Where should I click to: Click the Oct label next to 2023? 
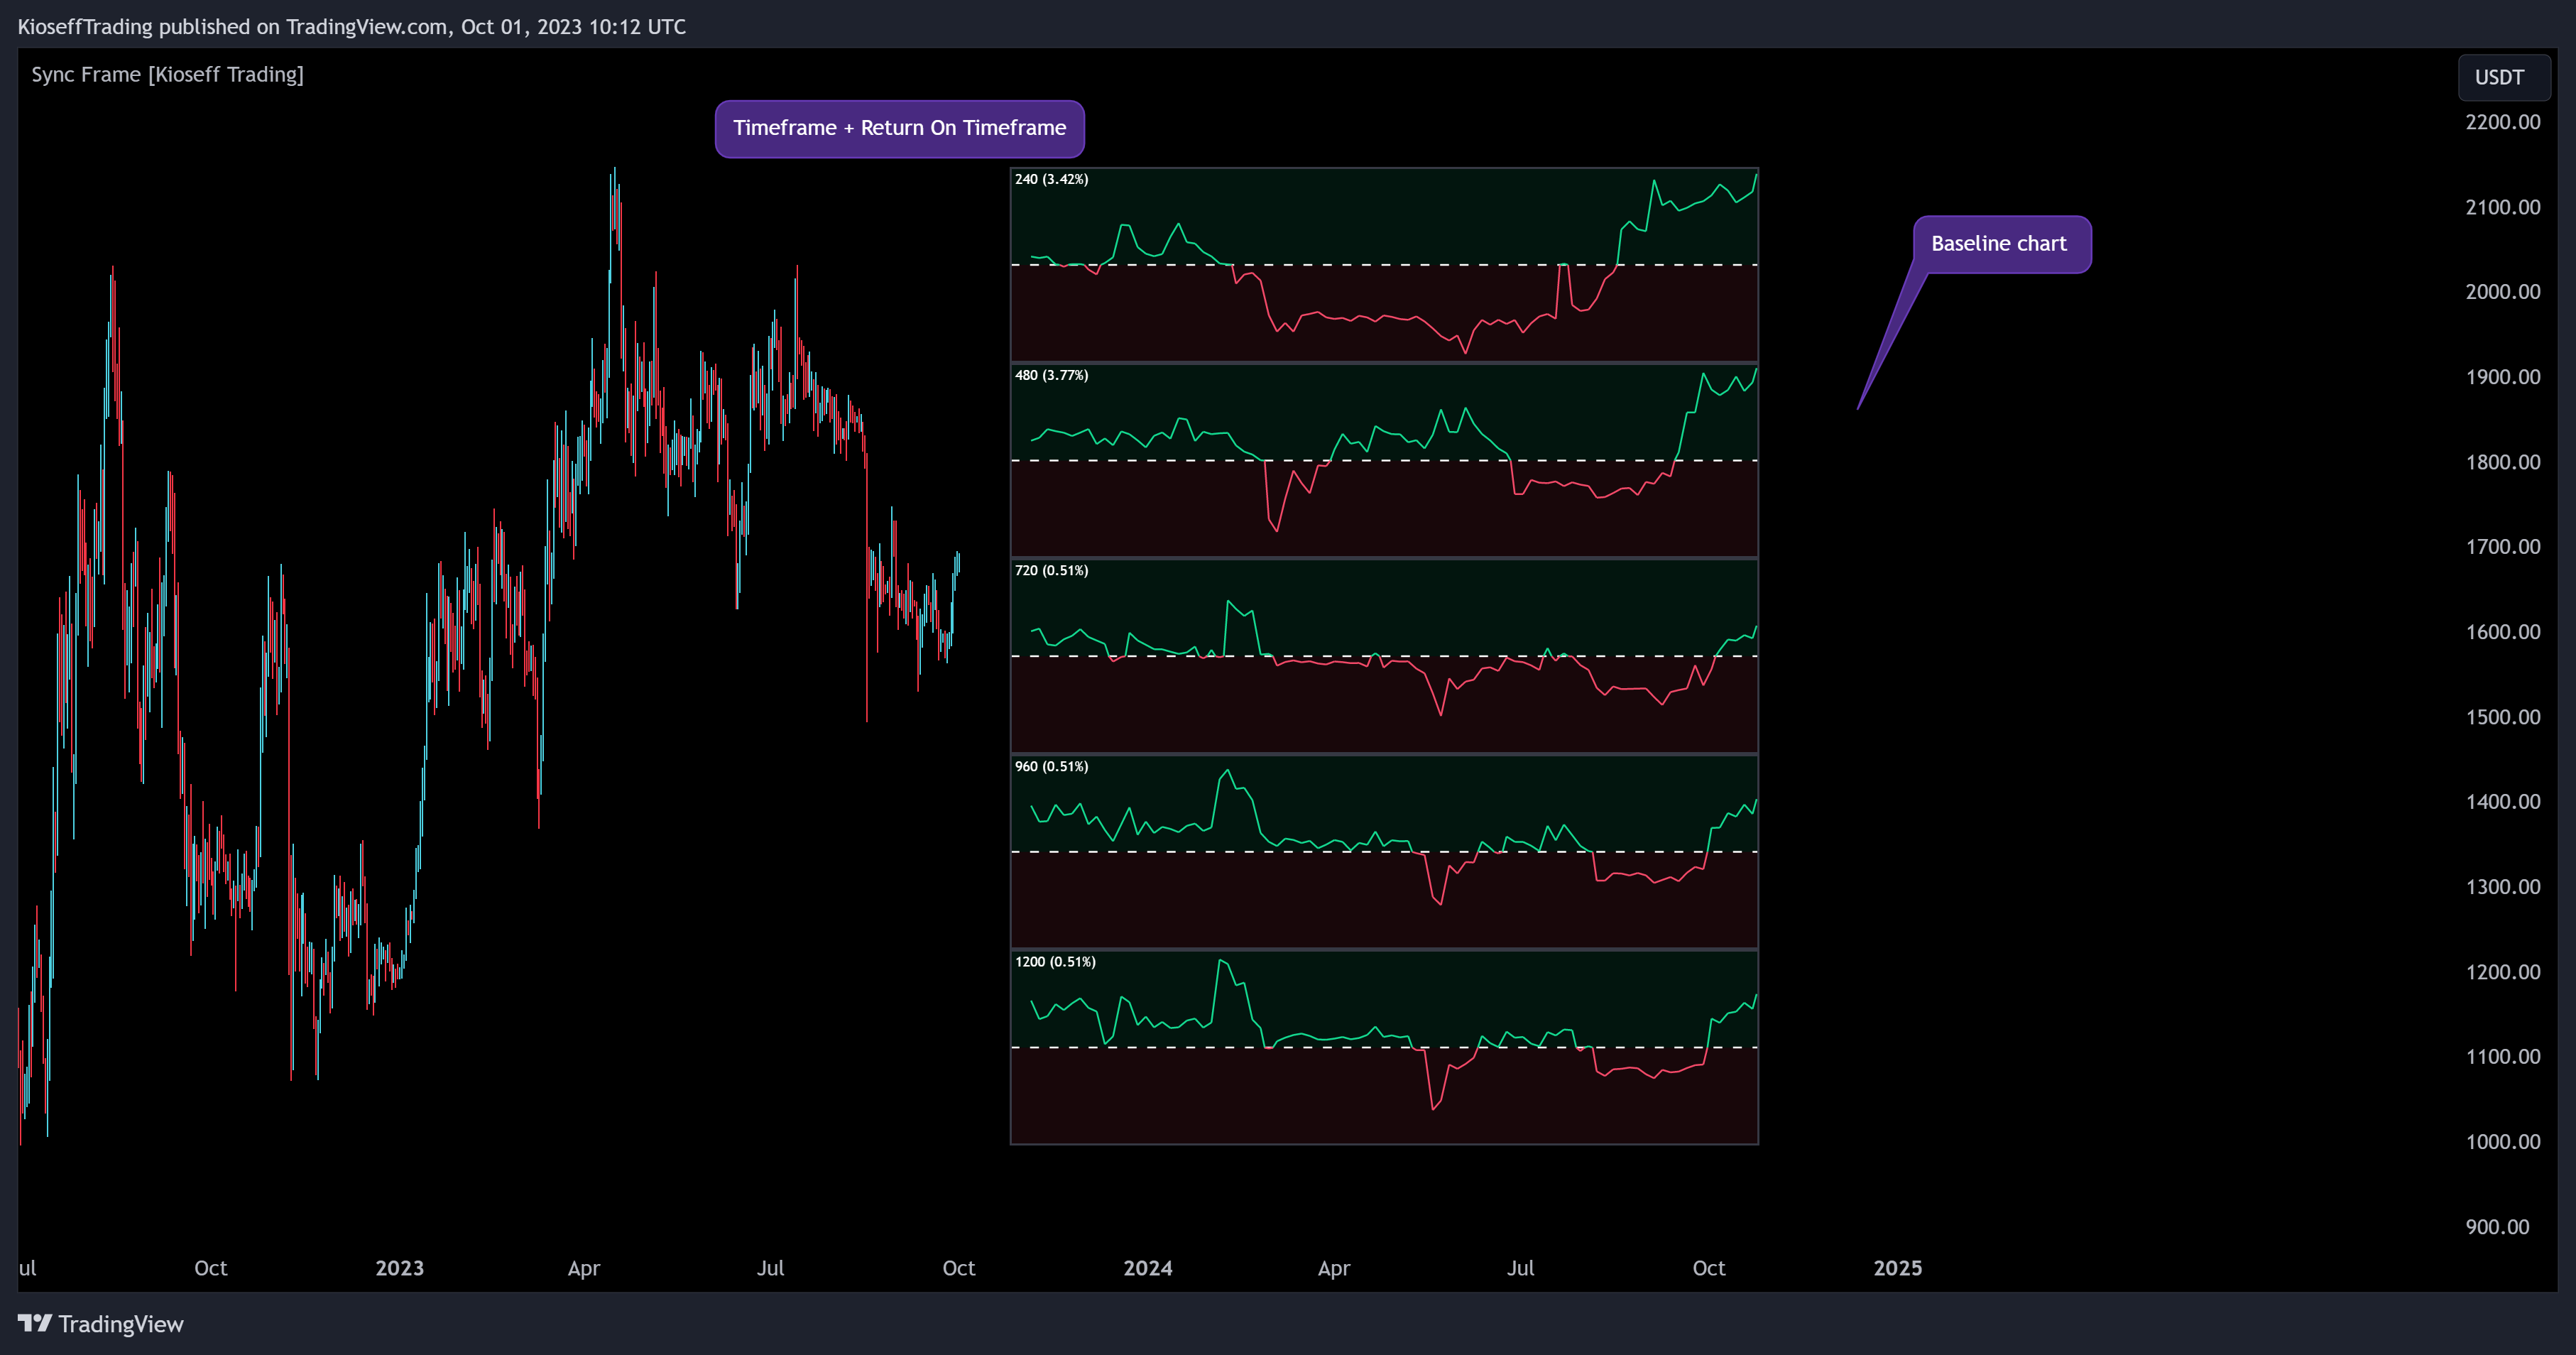(x=210, y=1268)
